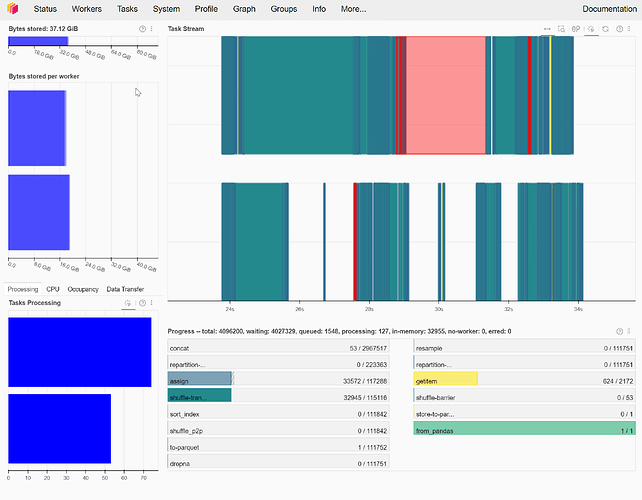Open the System page
Screen dimensions: 642x500
coord(166,9)
